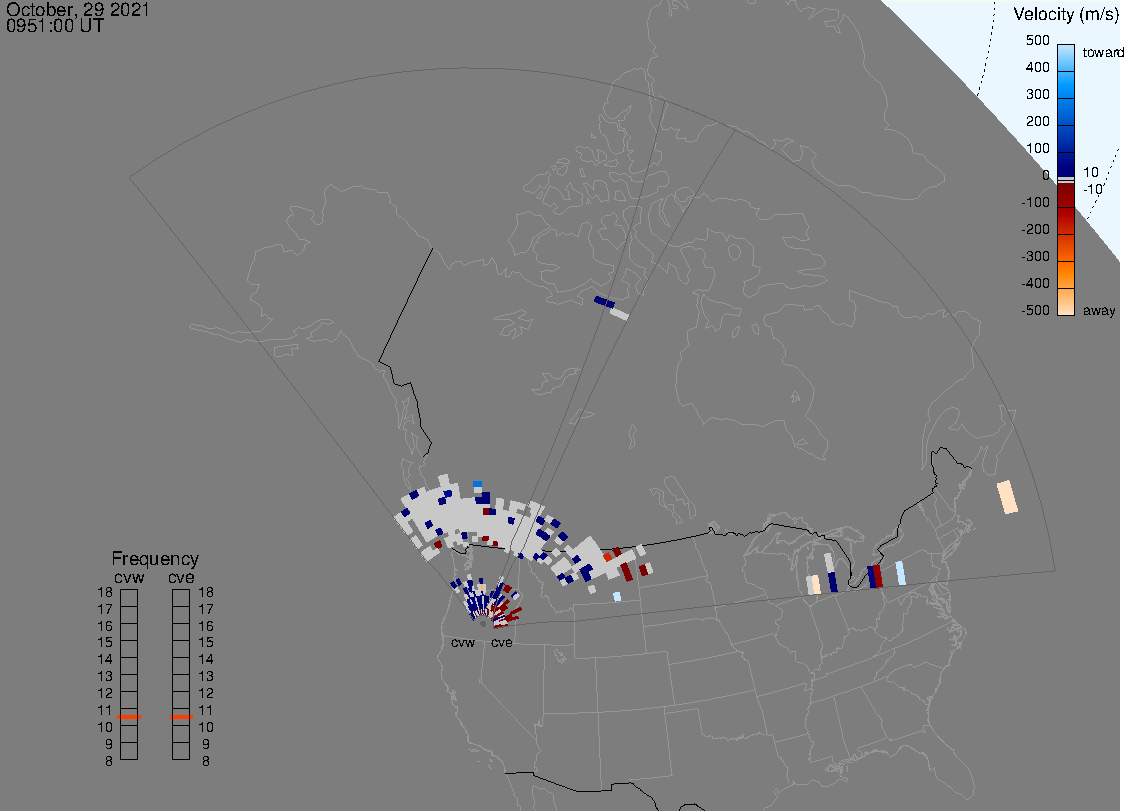Click "18" left of the cvw frequency bar

(x=105, y=592)
